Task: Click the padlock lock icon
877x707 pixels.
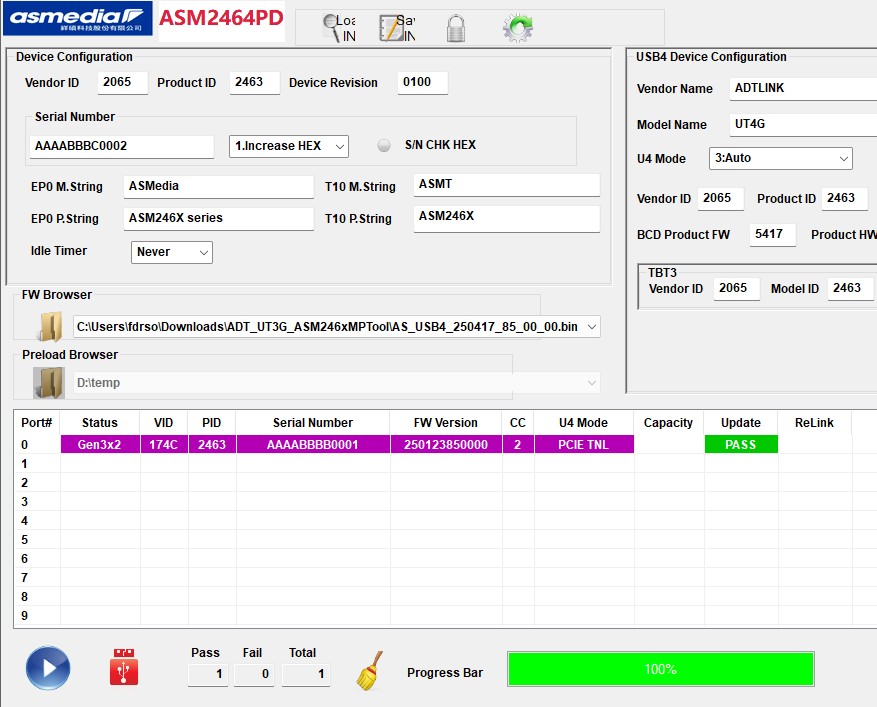Action: point(456,28)
